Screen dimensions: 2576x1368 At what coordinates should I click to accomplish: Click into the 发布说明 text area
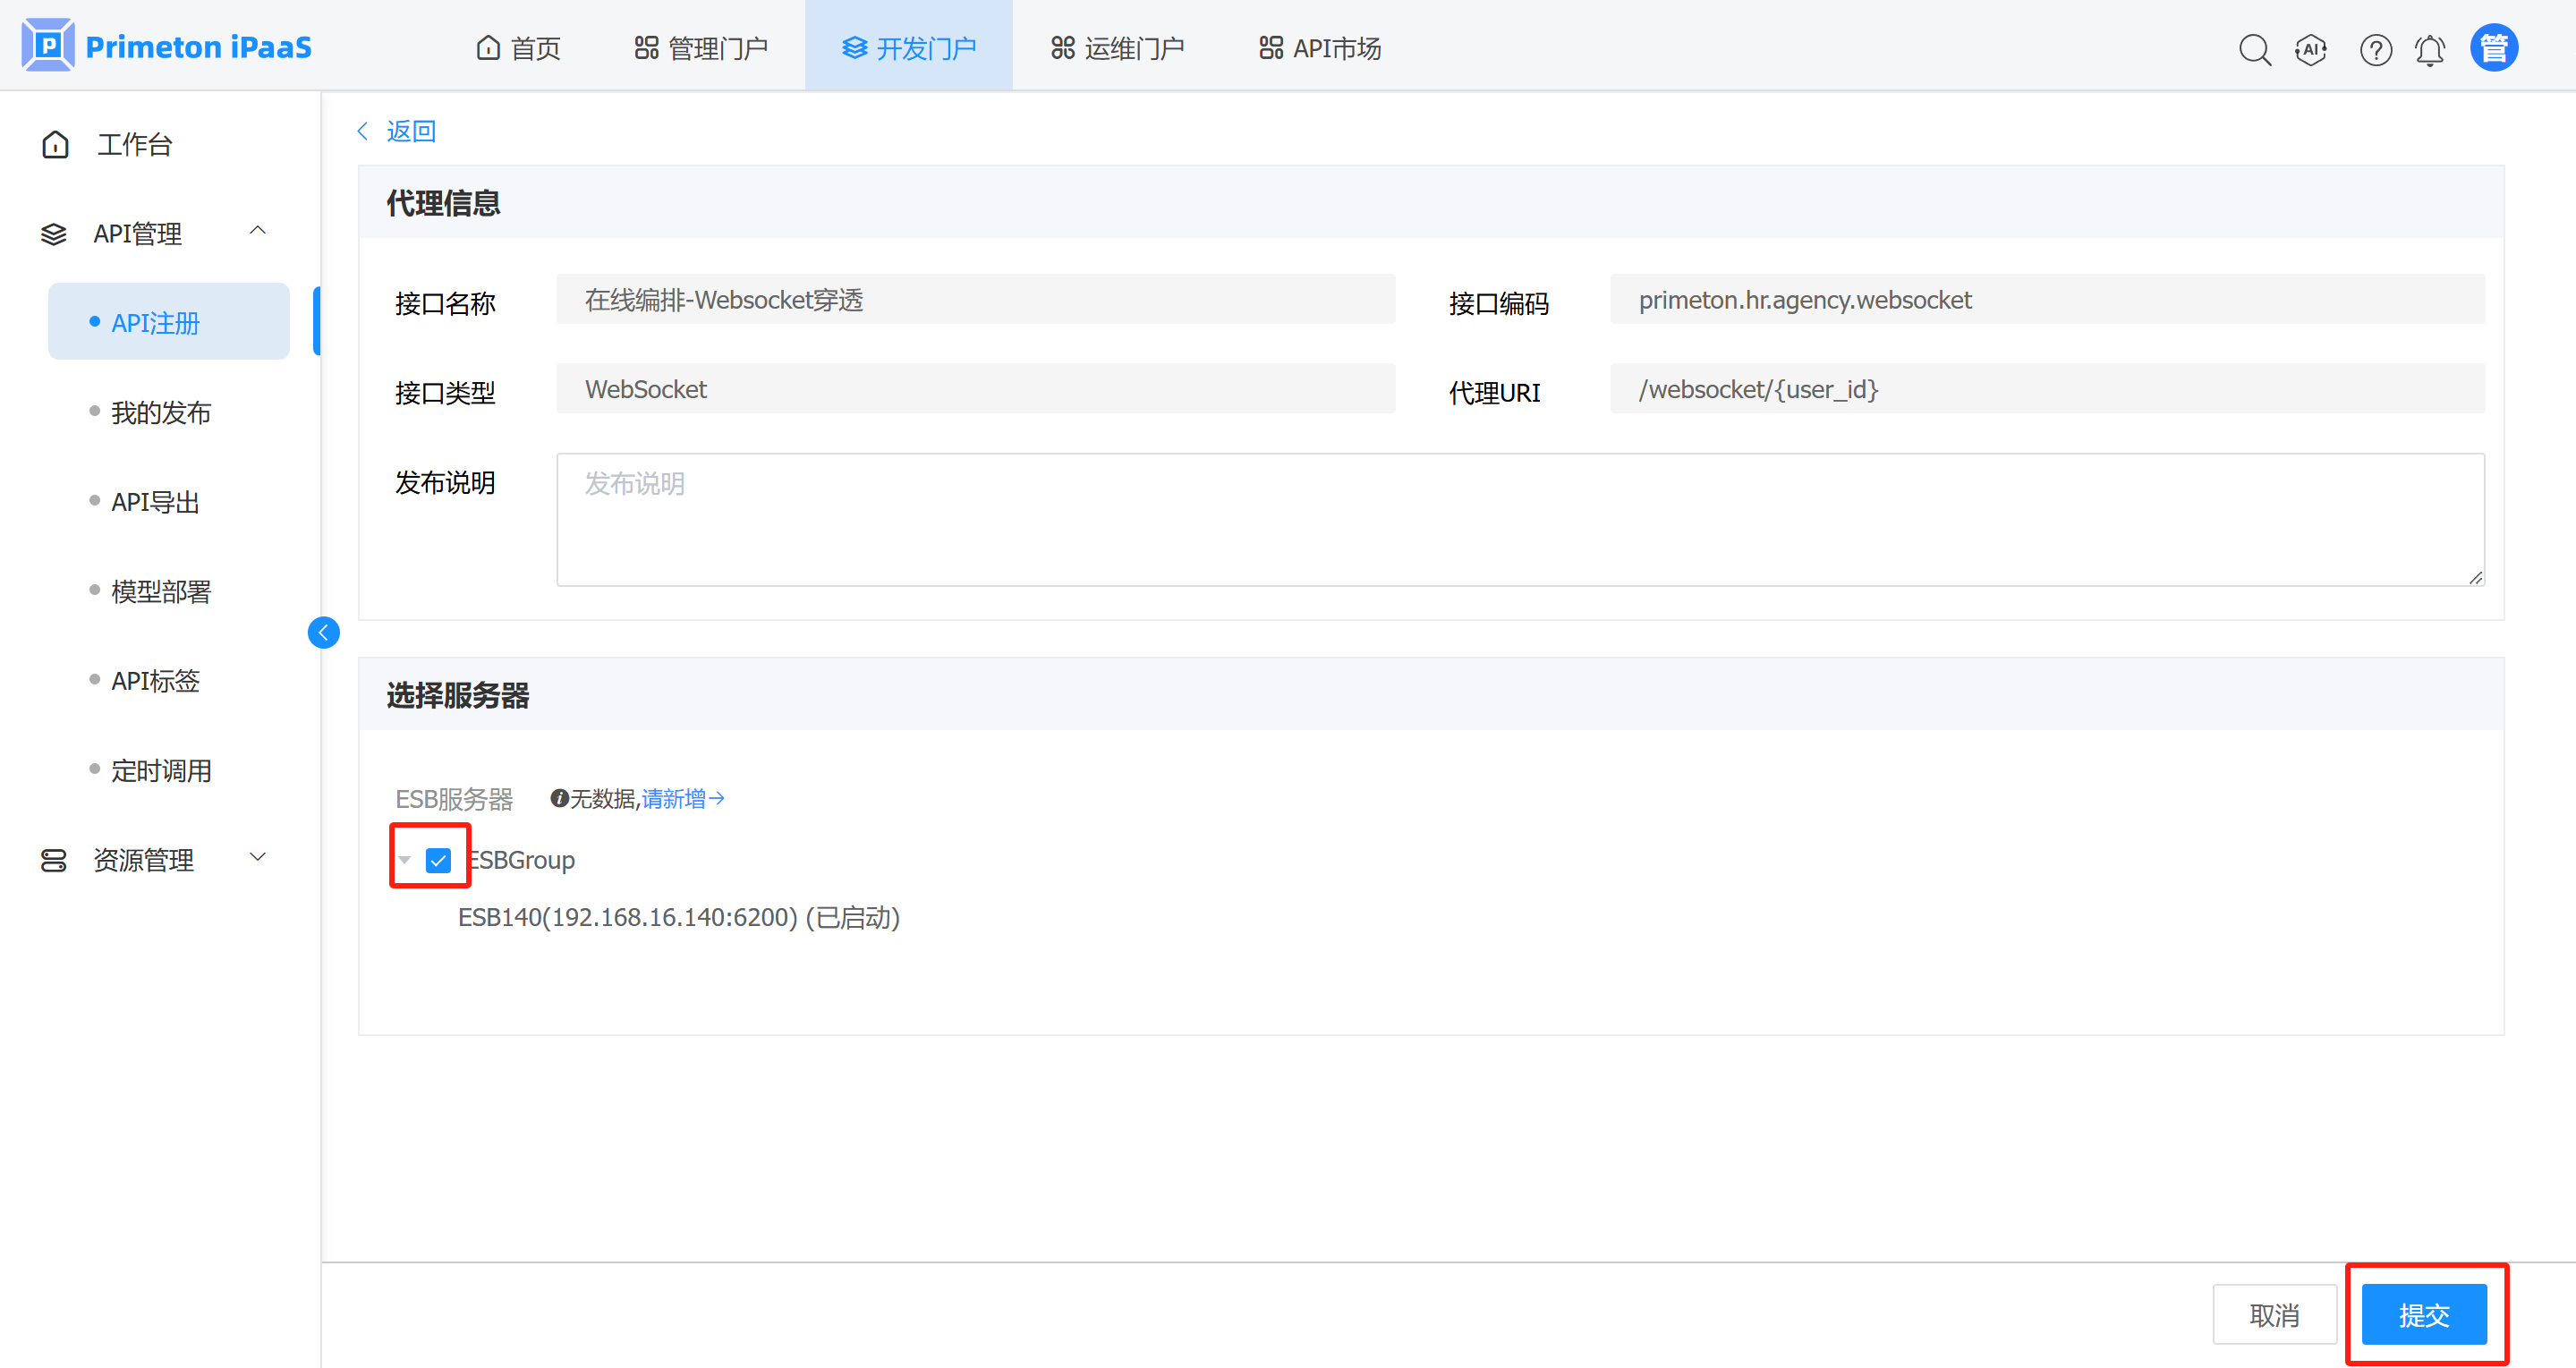pyautogui.click(x=1519, y=519)
